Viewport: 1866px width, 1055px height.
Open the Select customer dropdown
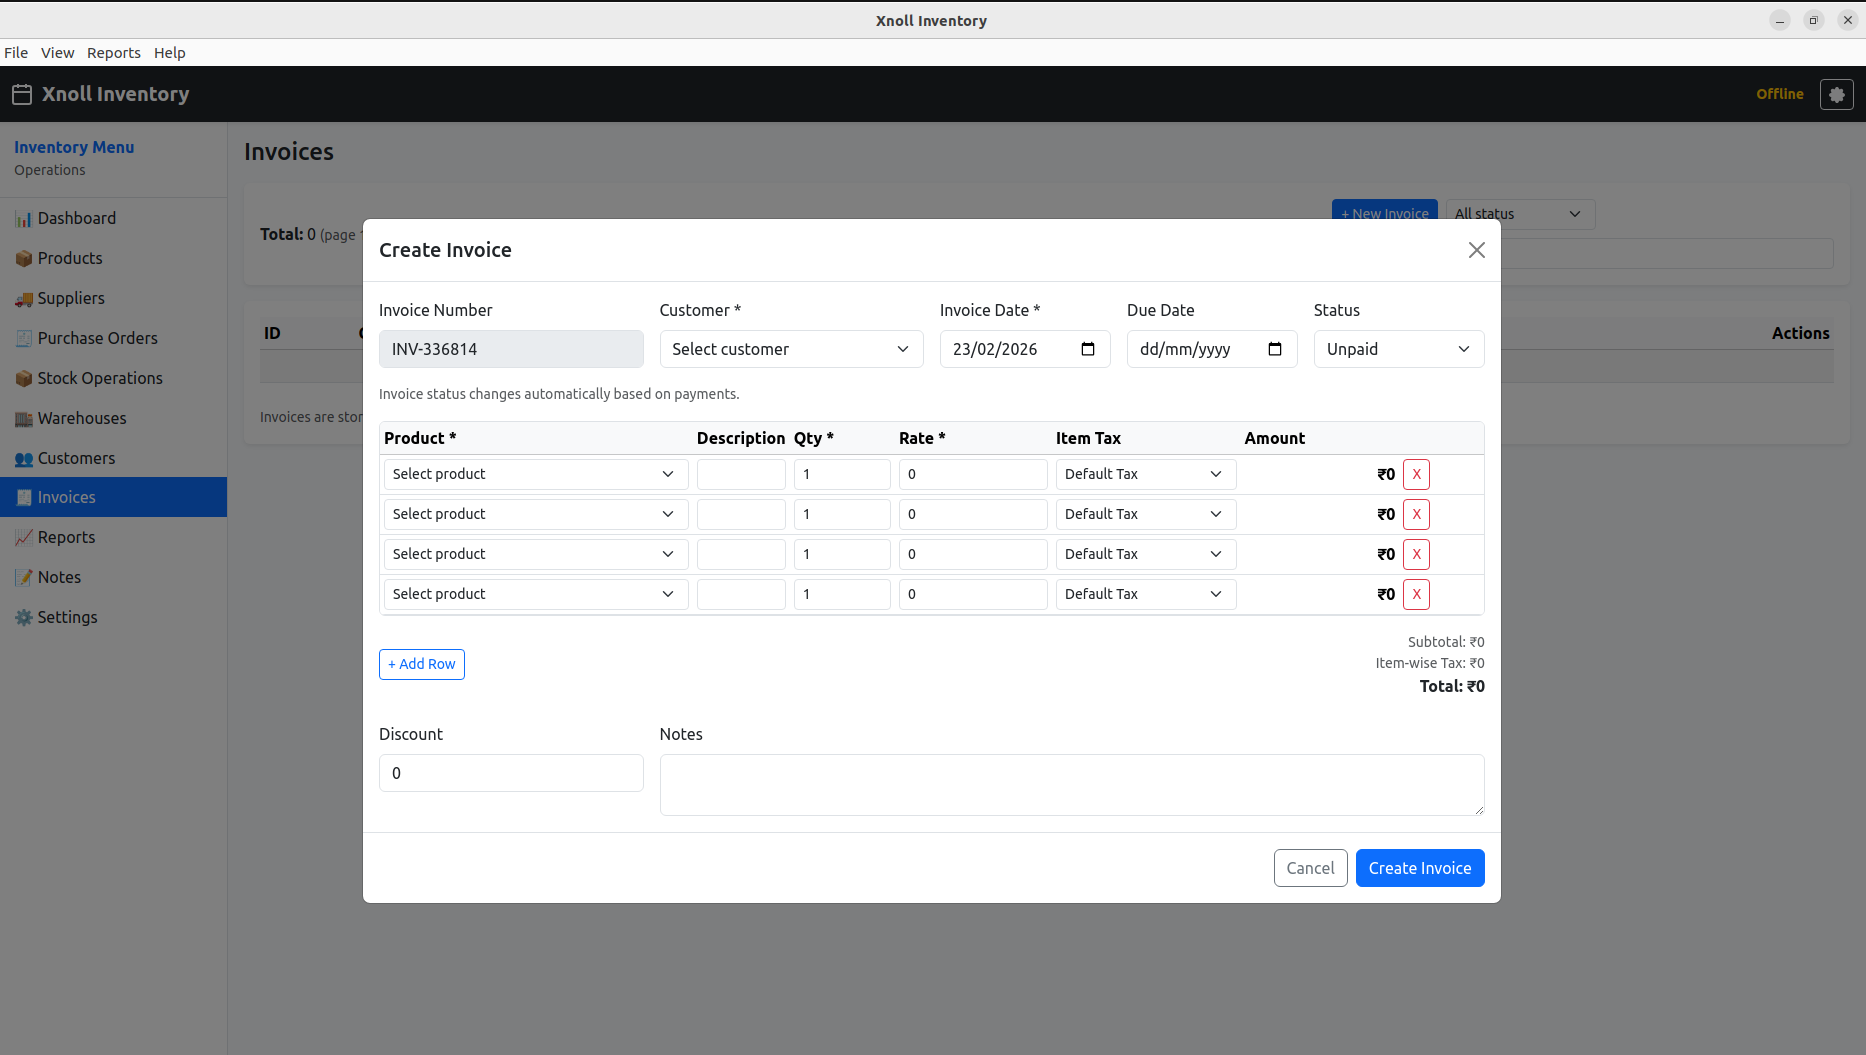(790, 349)
